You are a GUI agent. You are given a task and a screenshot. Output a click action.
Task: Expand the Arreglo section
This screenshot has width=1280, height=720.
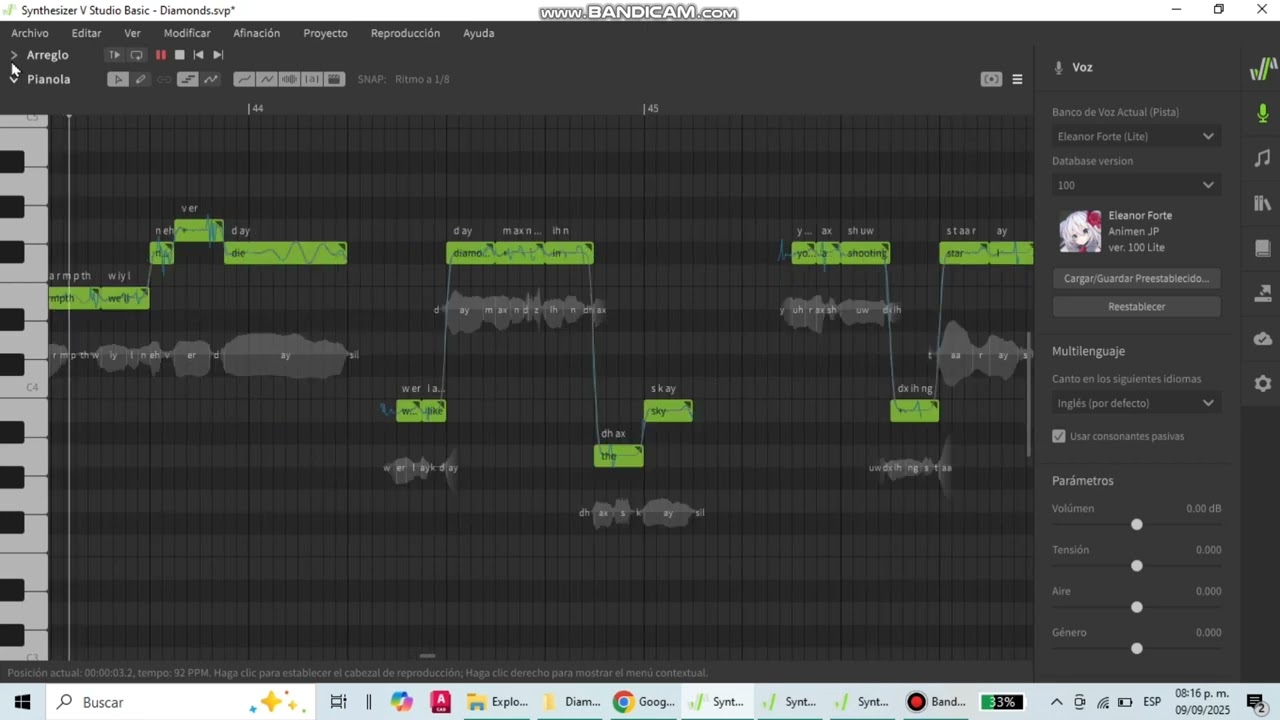coord(14,55)
